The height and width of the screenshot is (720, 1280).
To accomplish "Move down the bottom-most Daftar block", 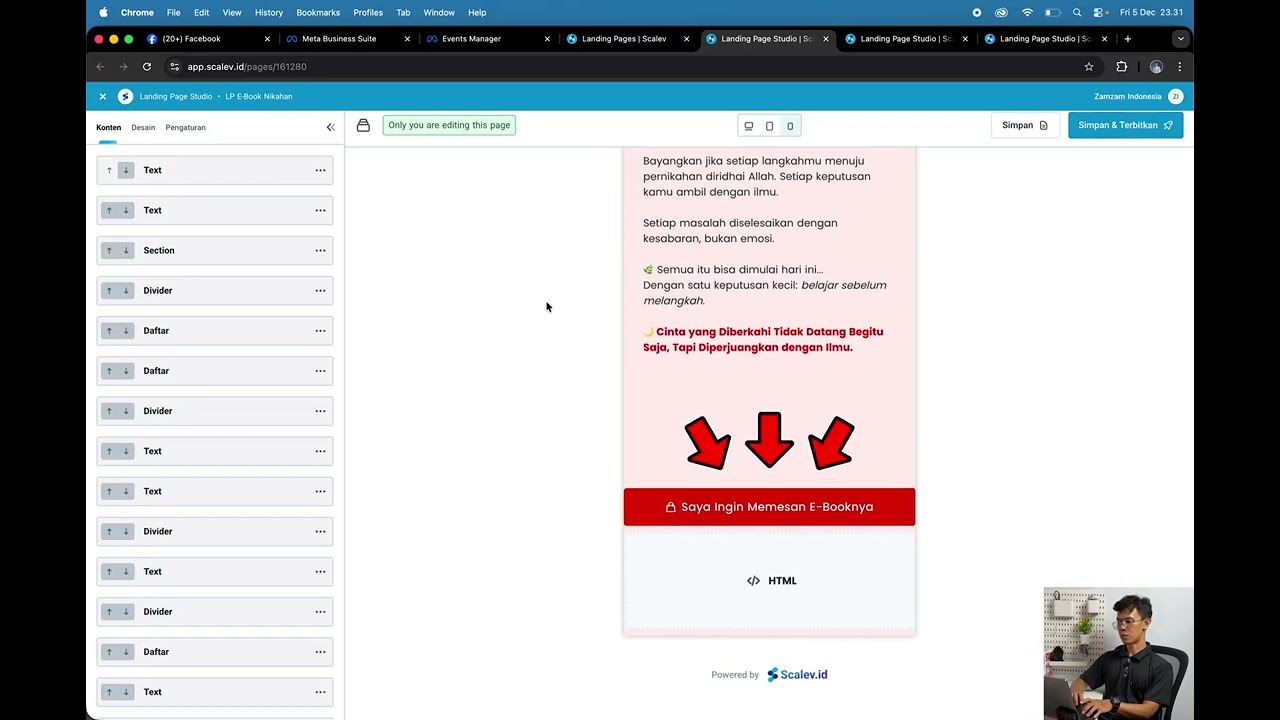I will [126, 652].
